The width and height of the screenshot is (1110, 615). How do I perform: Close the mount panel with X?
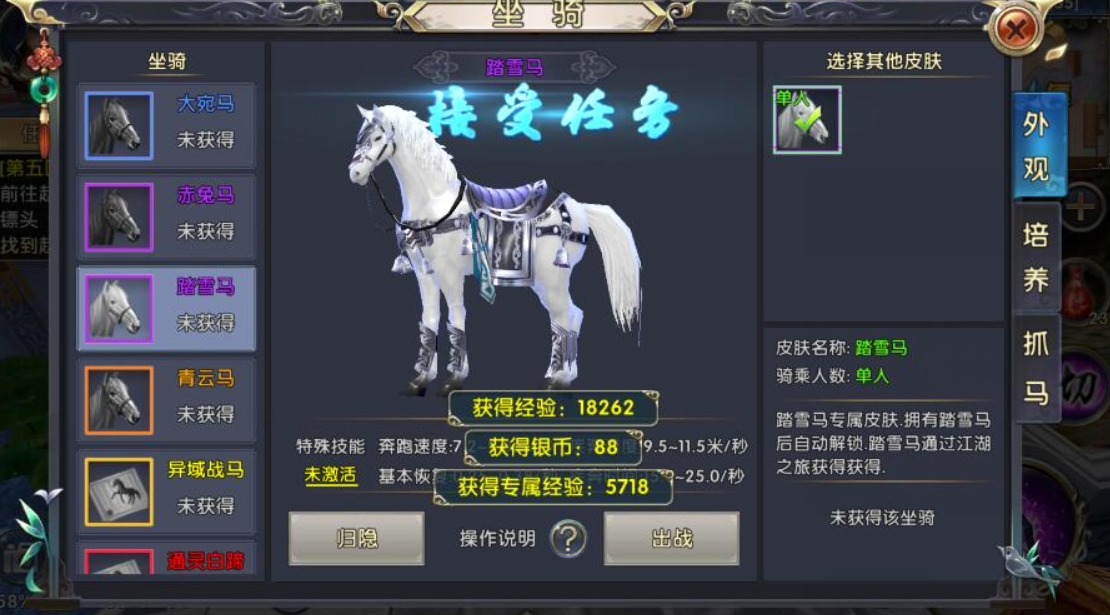pyautogui.click(x=1016, y=30)
